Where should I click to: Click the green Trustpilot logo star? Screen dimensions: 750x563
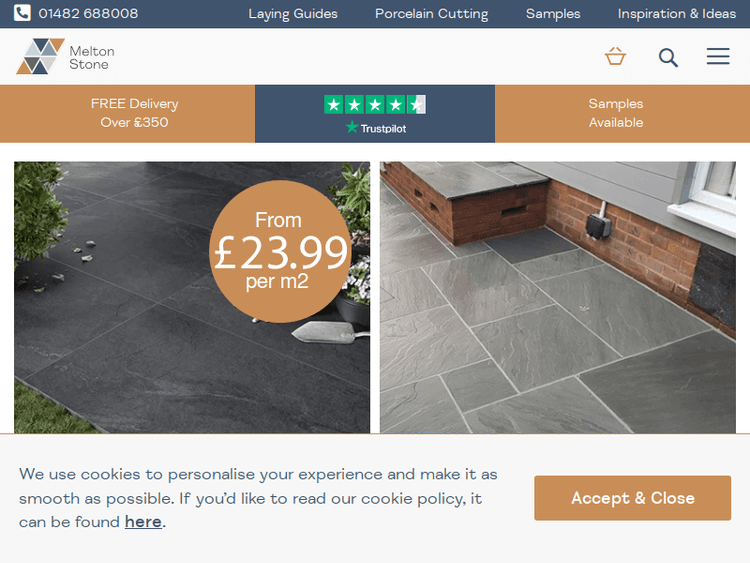(352, 127)
